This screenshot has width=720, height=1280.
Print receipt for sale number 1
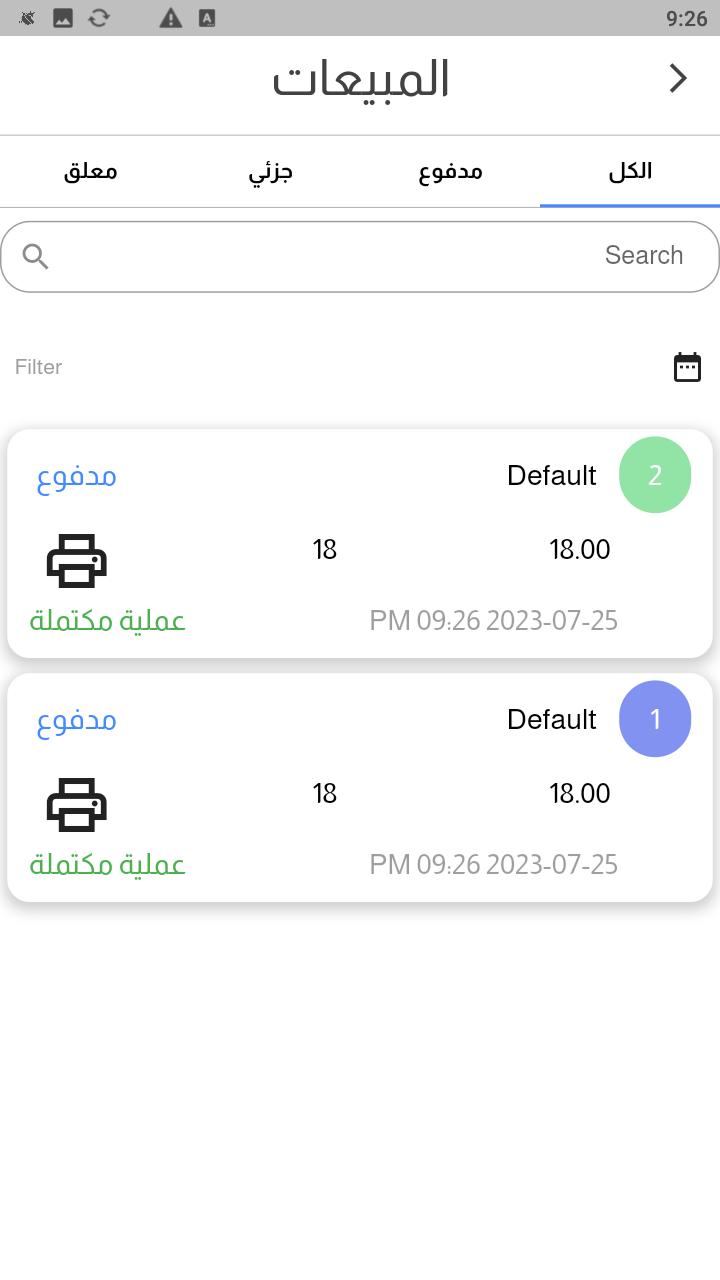[77, 804]
